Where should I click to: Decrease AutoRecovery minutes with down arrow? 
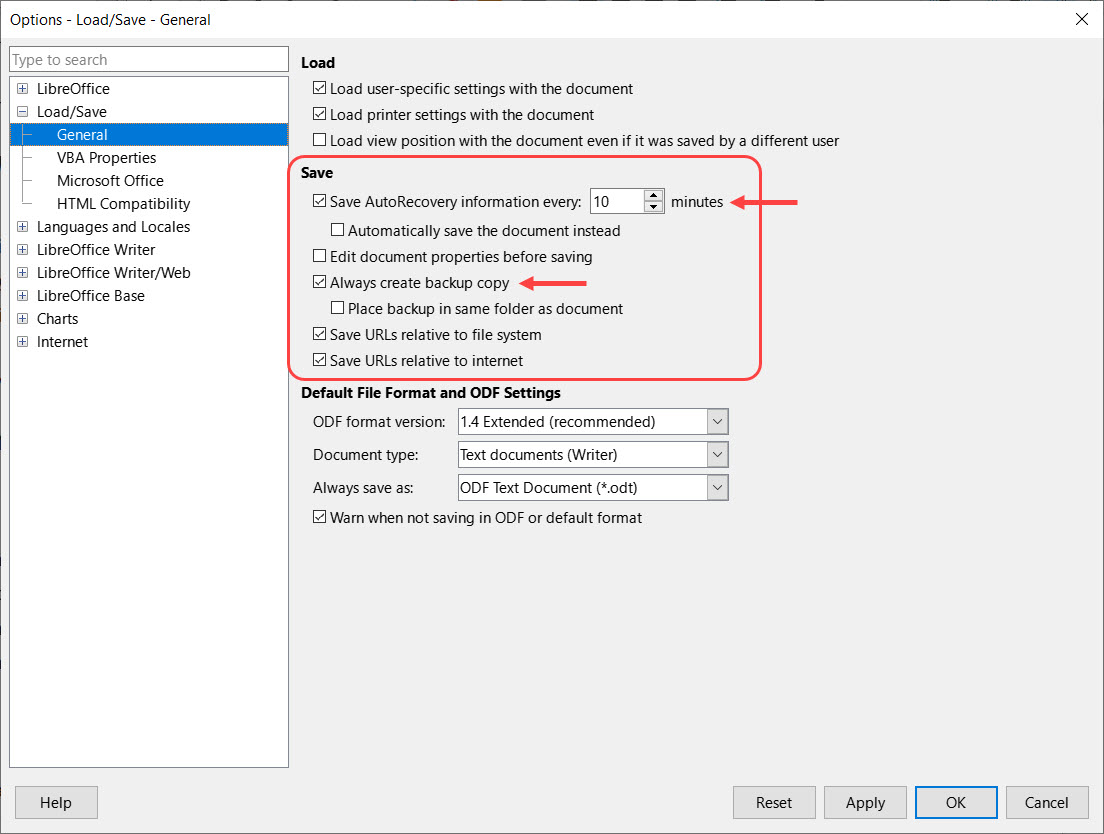654,207
